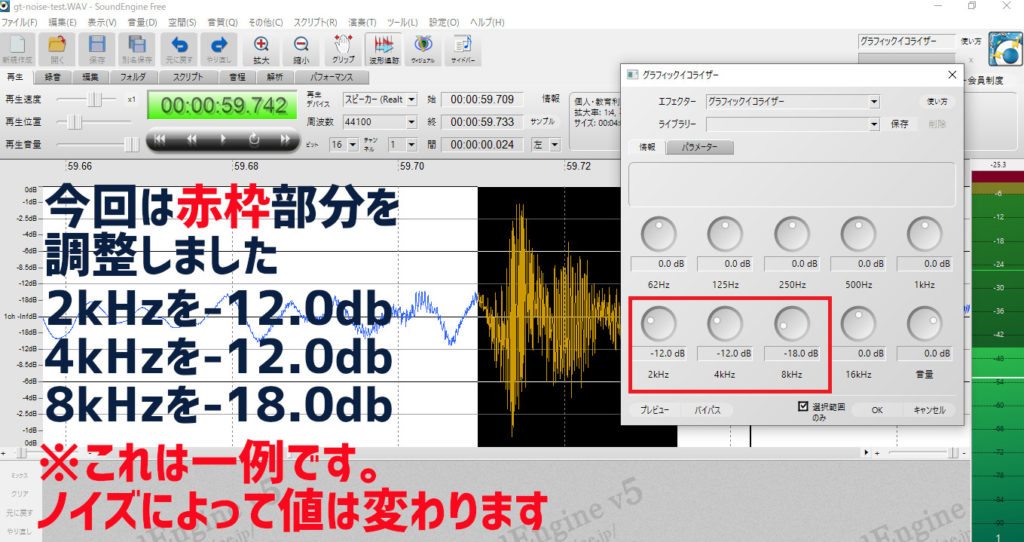This screenshot has height=542, width=1024.
Task: Start playback with the play control
Action: click(223, 138)
